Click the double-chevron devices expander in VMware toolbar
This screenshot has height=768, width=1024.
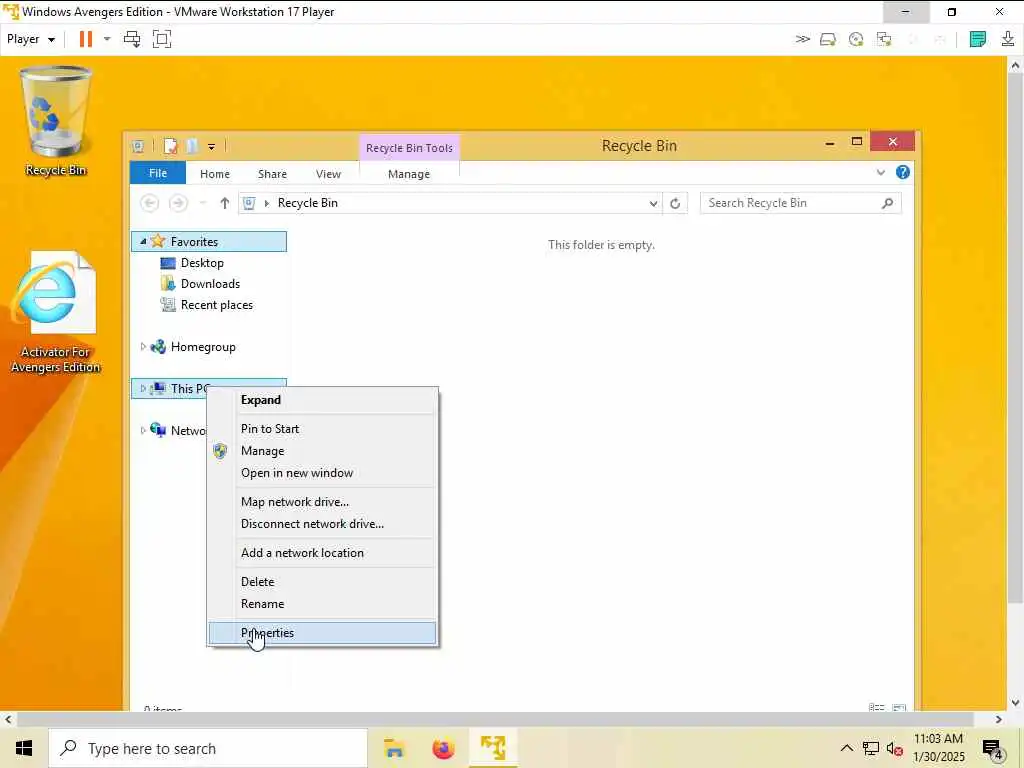(803, 39)
